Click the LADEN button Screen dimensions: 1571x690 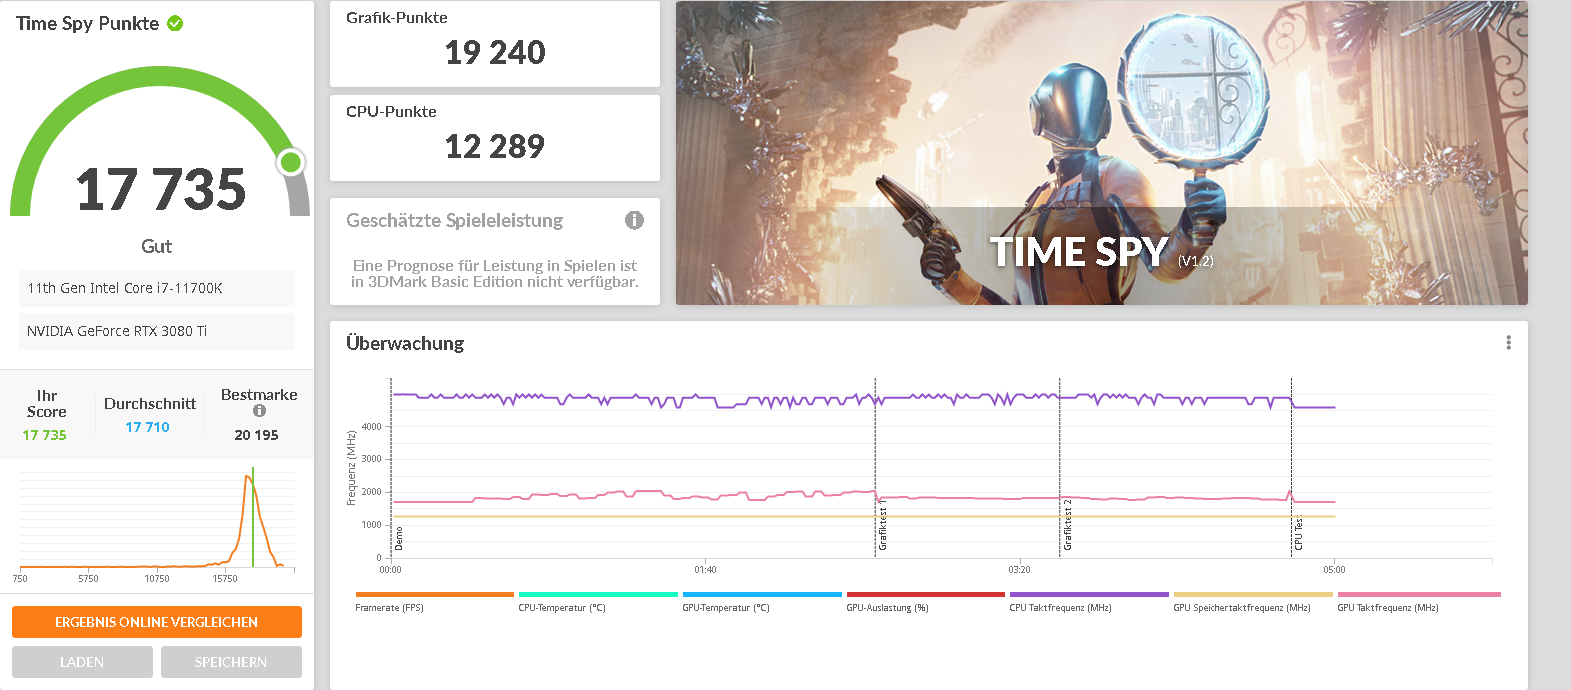click(82, 662)
